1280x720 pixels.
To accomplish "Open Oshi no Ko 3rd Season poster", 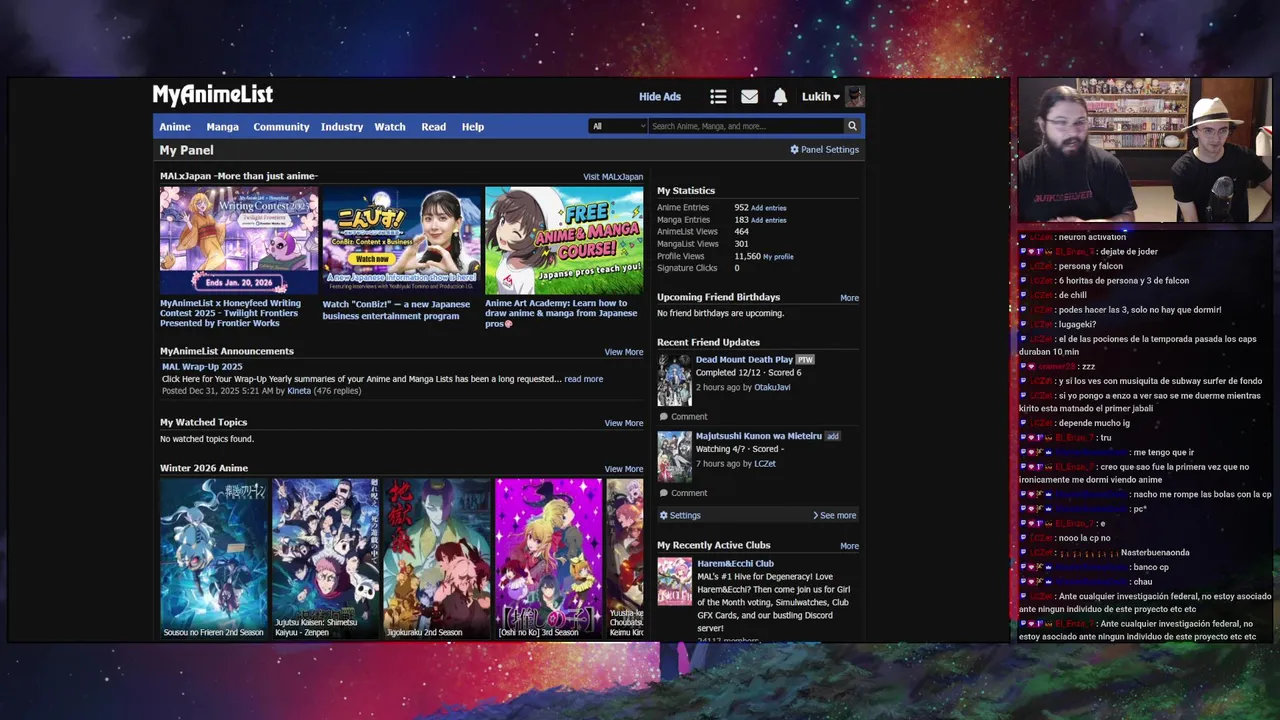I will coord(549,558).
